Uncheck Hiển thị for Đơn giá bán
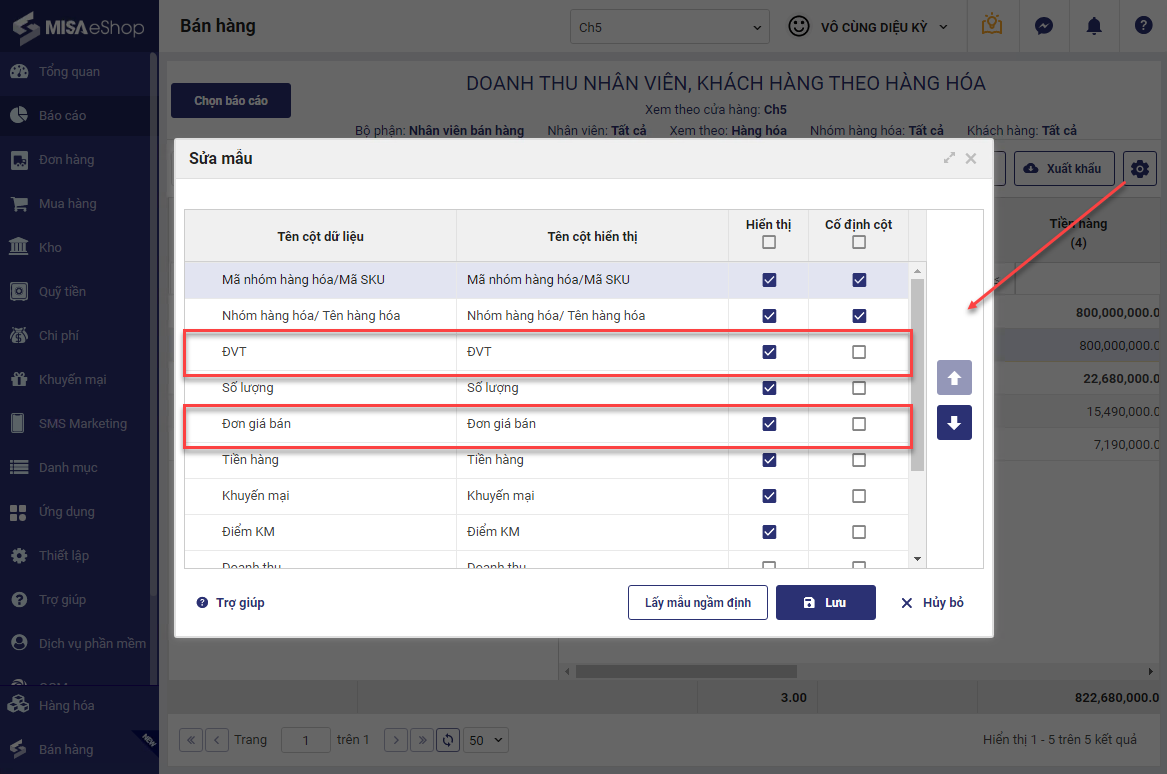The height and width of the screenshot is (774, 1167). pos(769,424)
